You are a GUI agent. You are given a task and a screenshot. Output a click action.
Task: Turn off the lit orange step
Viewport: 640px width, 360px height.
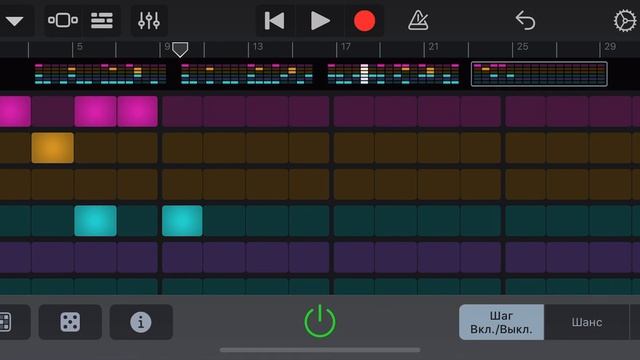click(x=53, y=148)
